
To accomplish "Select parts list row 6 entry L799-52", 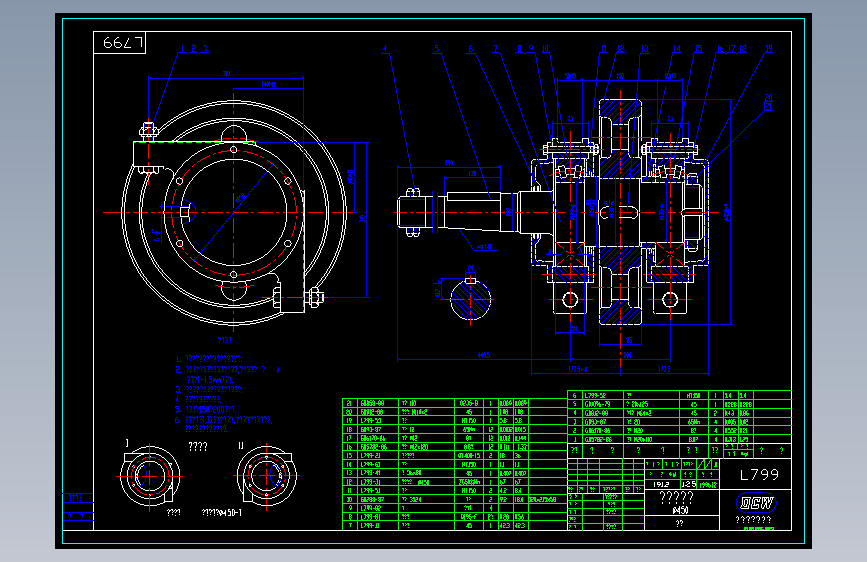I will tap(595, 396).
